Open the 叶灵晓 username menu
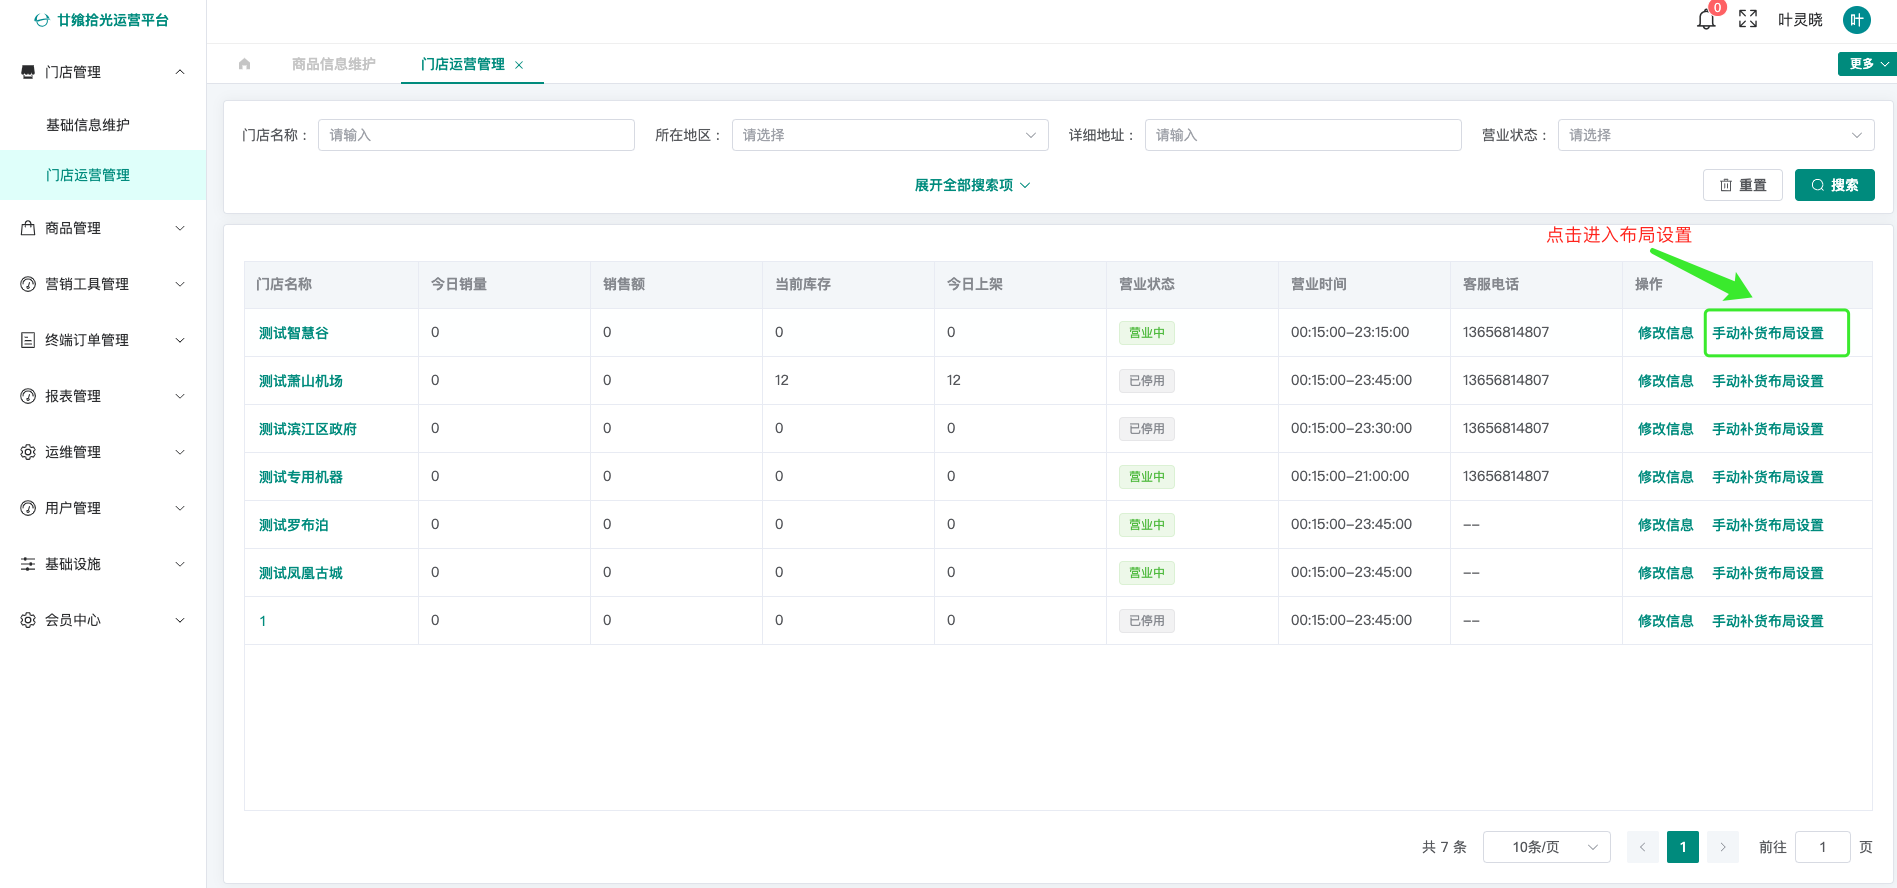This screenshot has height=888, width=1897. tap(1800, 20)
